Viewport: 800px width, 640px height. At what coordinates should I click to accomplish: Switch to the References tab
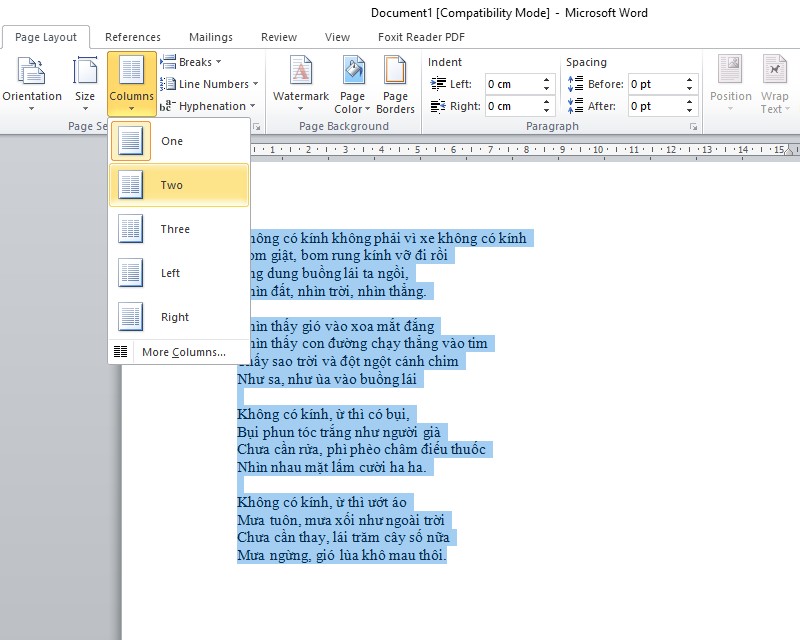pos(133,37)
